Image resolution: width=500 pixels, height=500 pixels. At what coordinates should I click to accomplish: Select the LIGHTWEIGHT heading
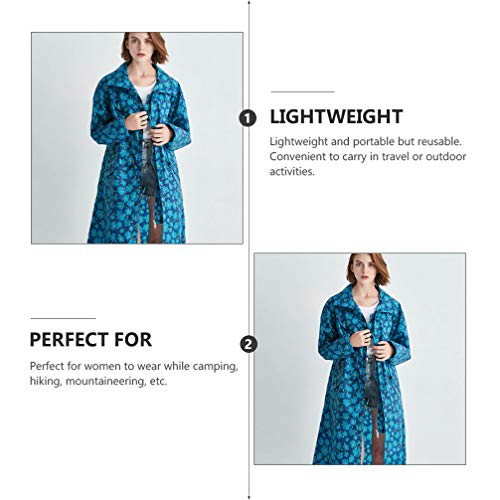[x=336, y=116]
